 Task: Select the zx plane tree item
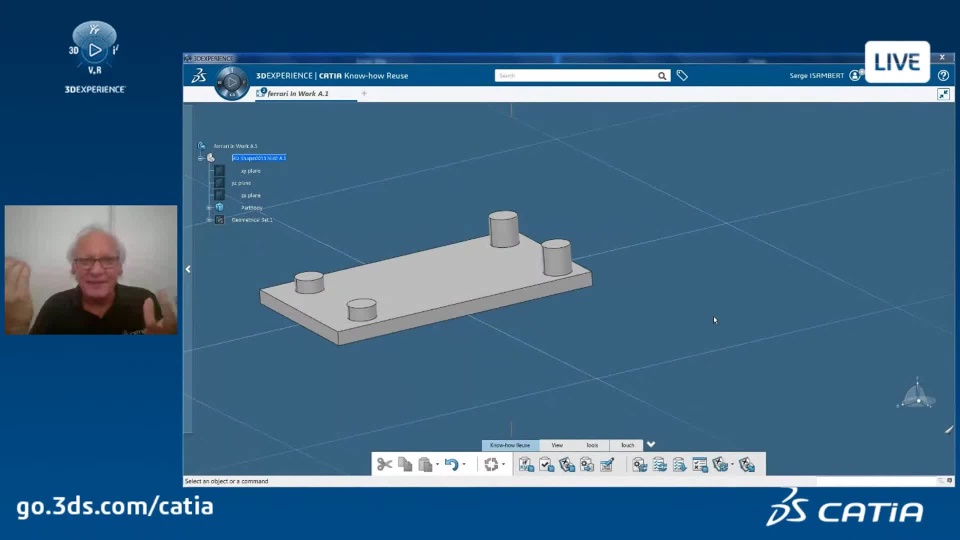click(x=250, y=195)
